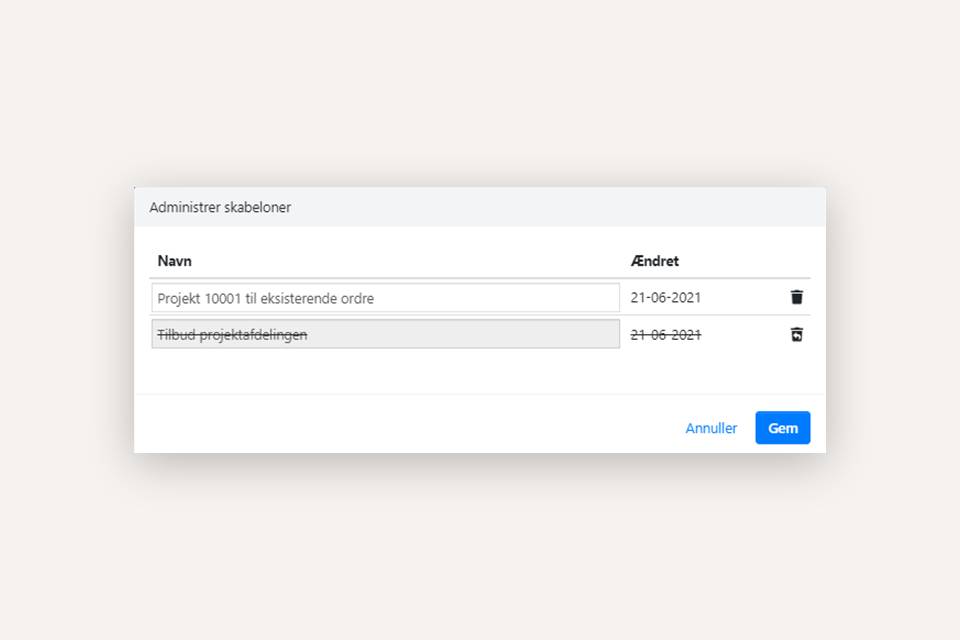Select the Navn column header
Screen dimensions: 960x640
pyautogui.click(x=175, y=261)
